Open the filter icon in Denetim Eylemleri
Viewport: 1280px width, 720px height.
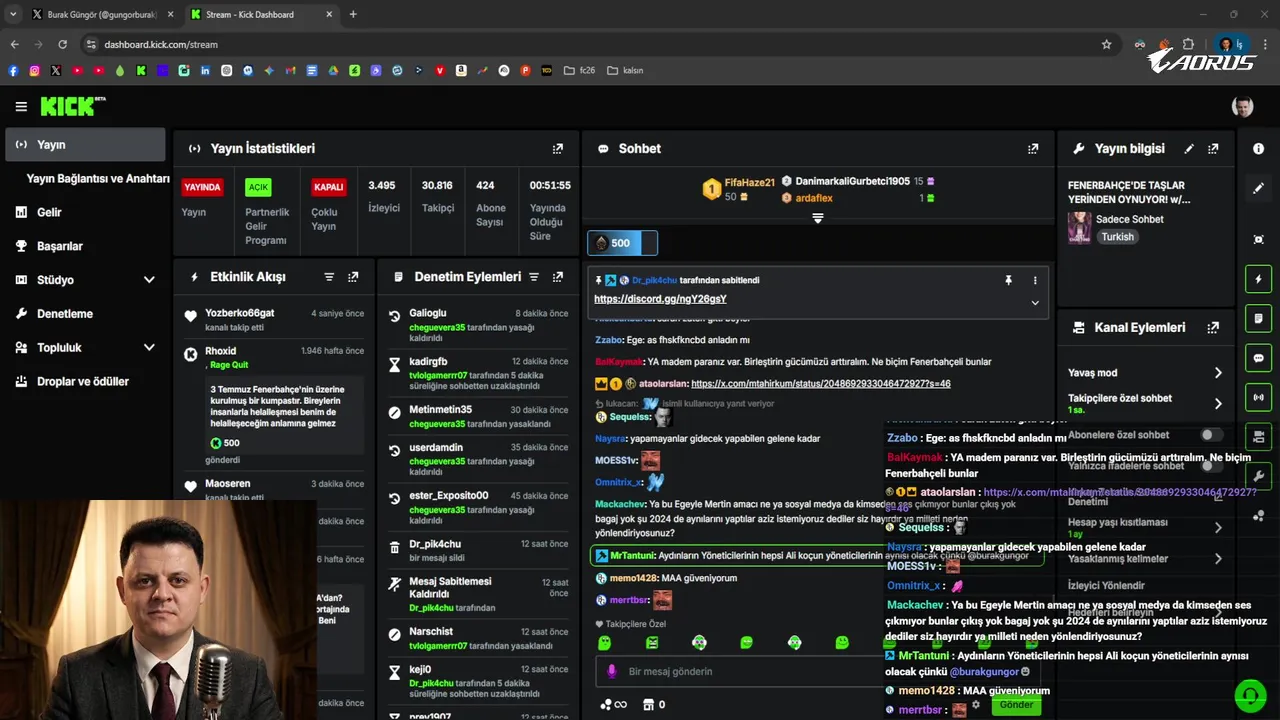click(x=534, y=277)
